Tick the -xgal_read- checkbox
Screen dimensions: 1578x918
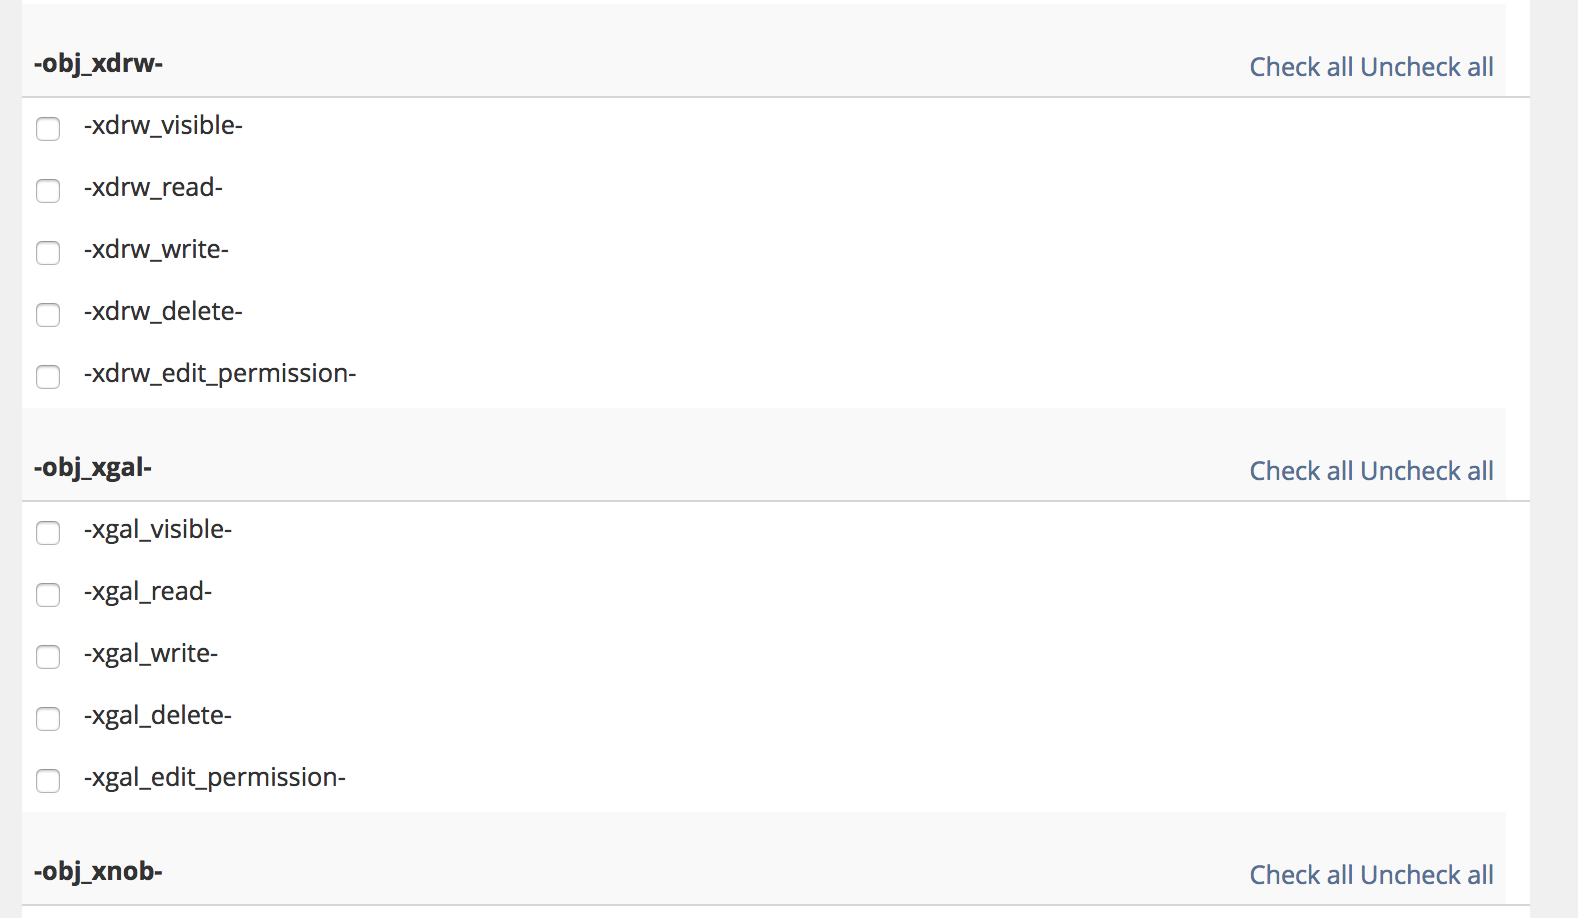(48, 595)
